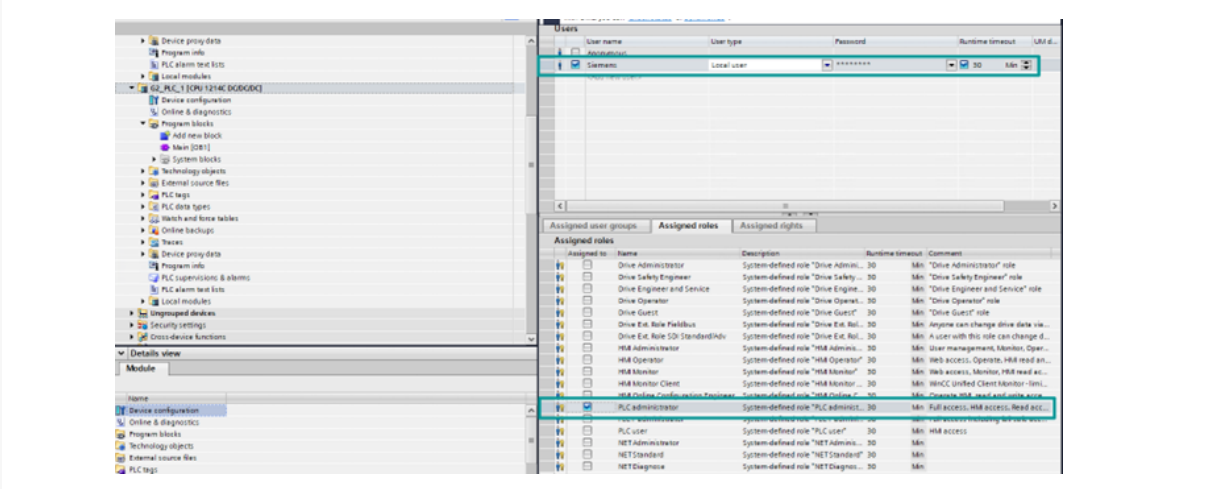Check the Anonymous user checkbox

pos(575,52)
